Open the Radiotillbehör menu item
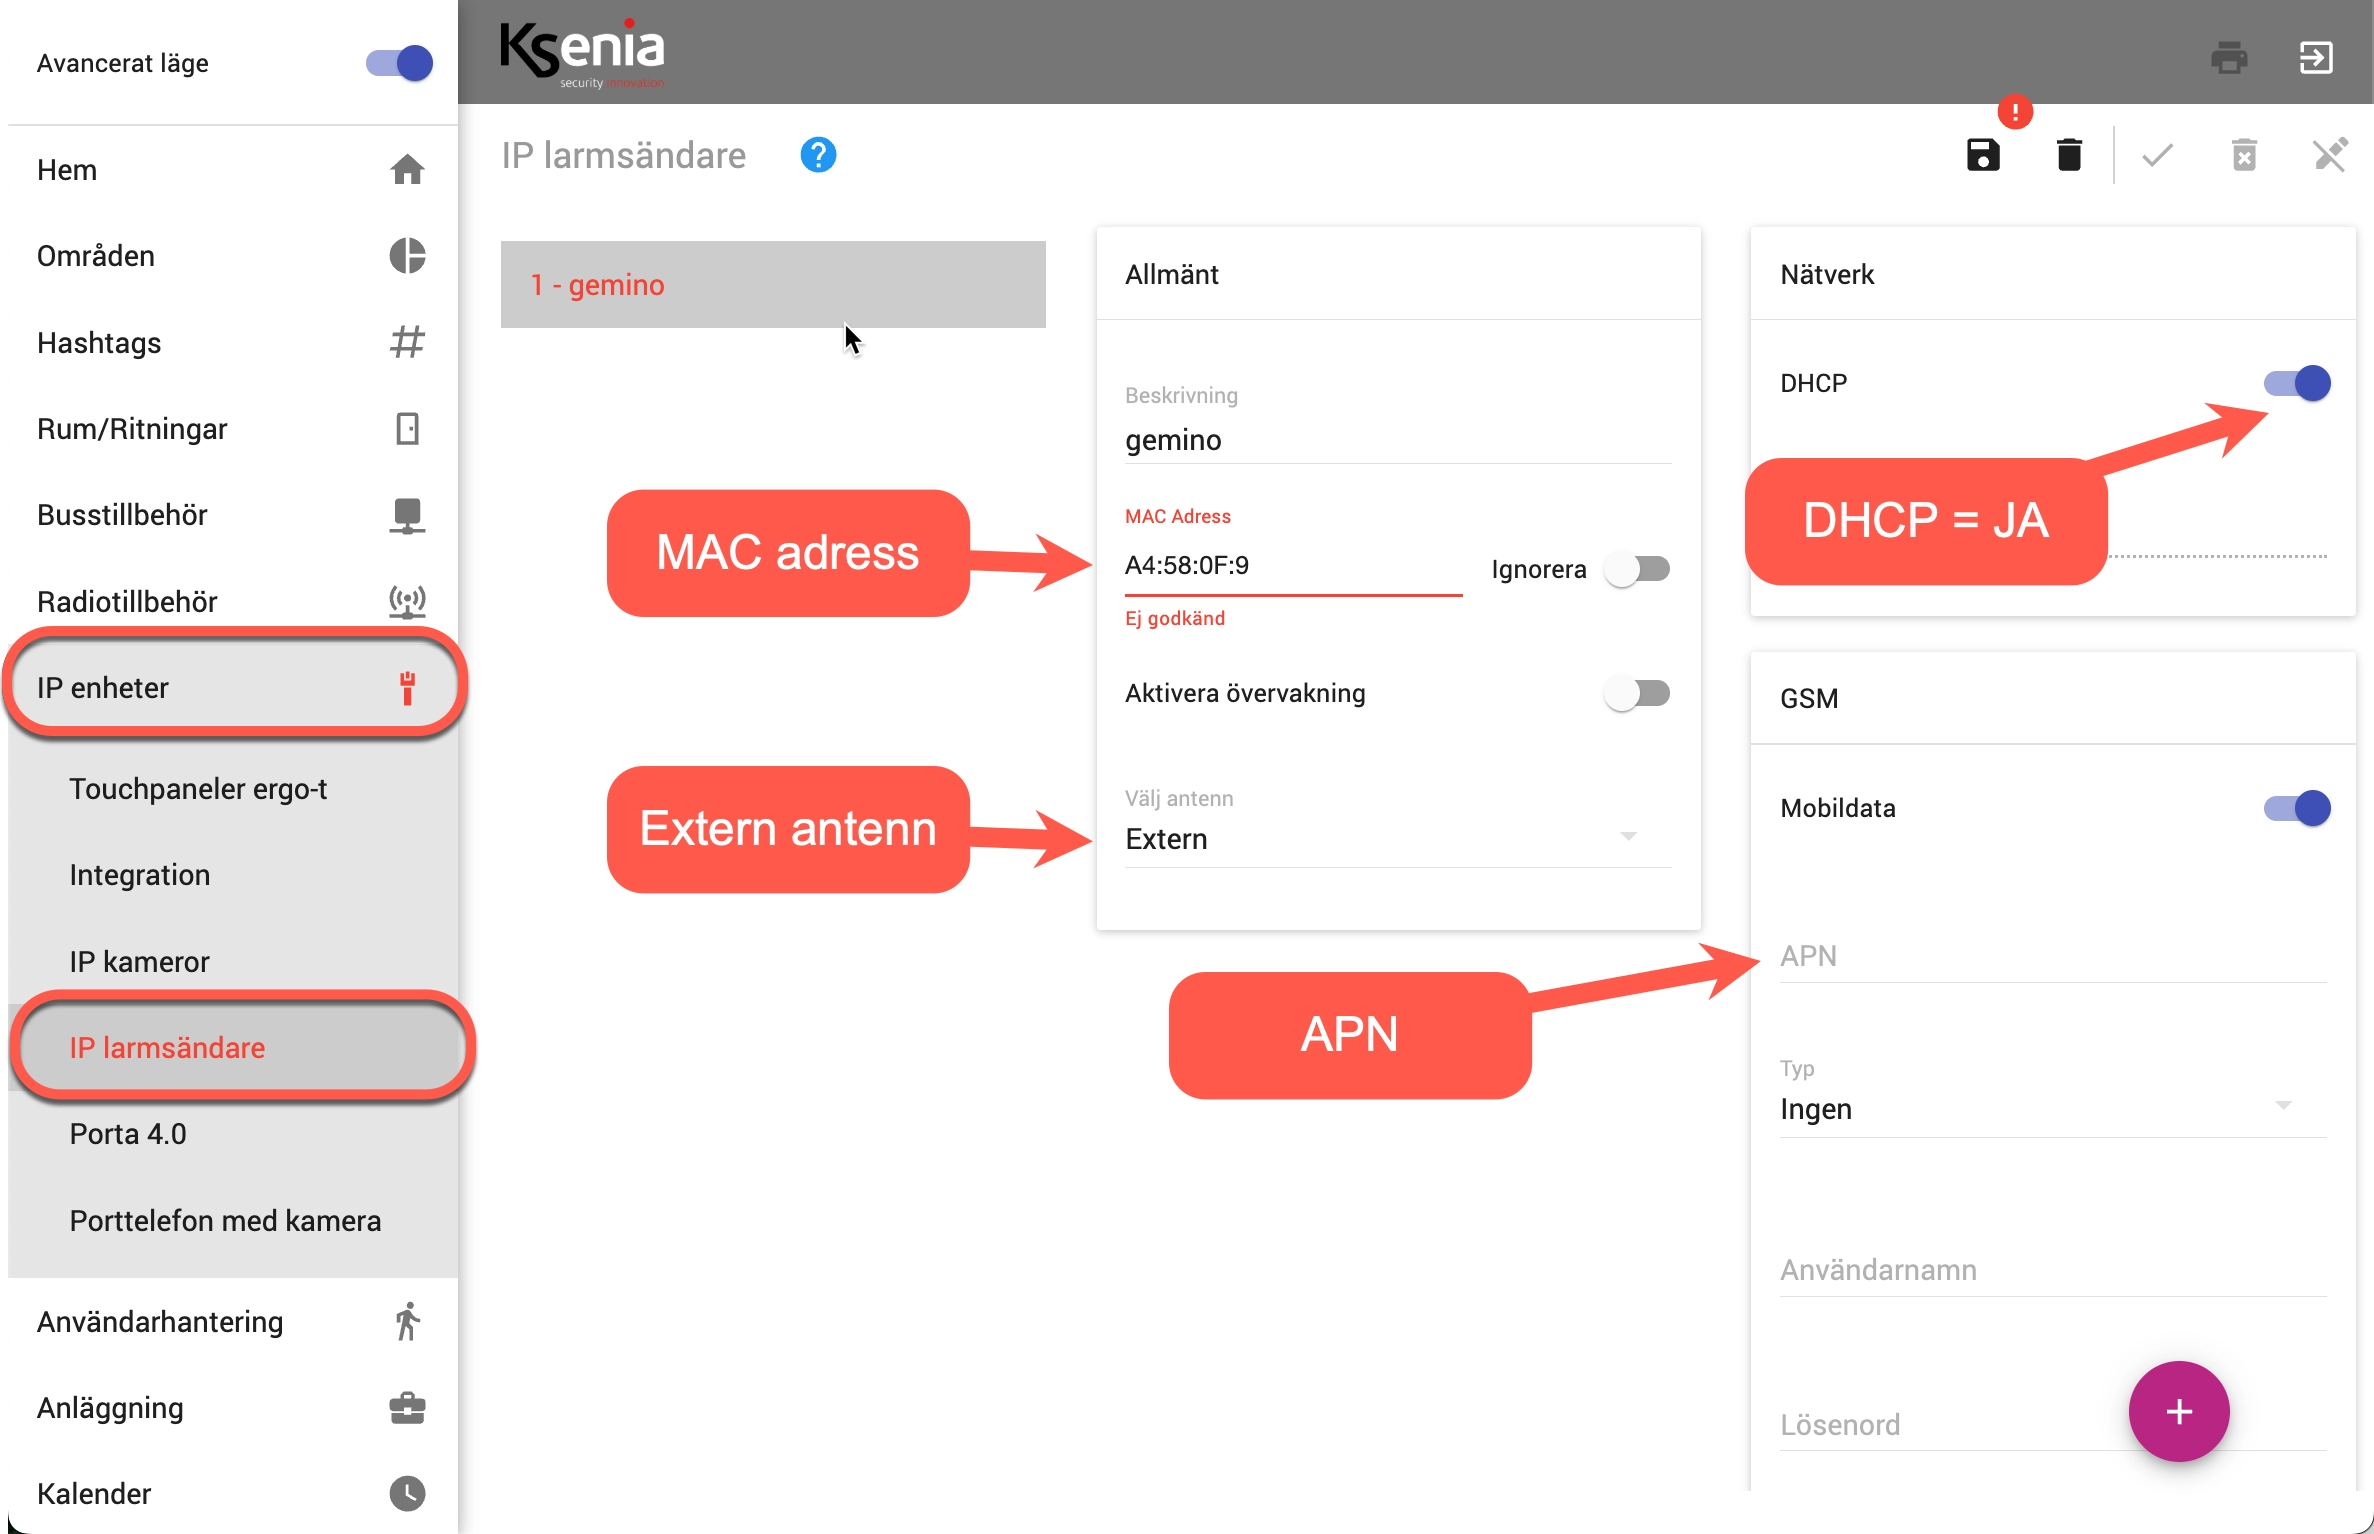Screen dimensions: 2374x1534 point(232,601)
